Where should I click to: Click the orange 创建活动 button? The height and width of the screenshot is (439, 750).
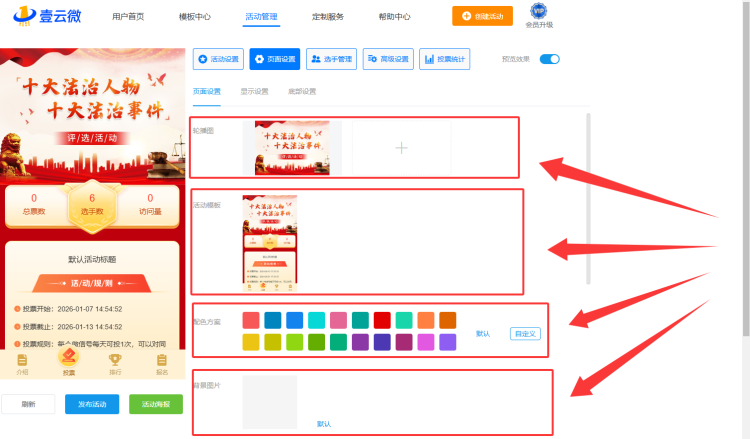click(482, 16)
